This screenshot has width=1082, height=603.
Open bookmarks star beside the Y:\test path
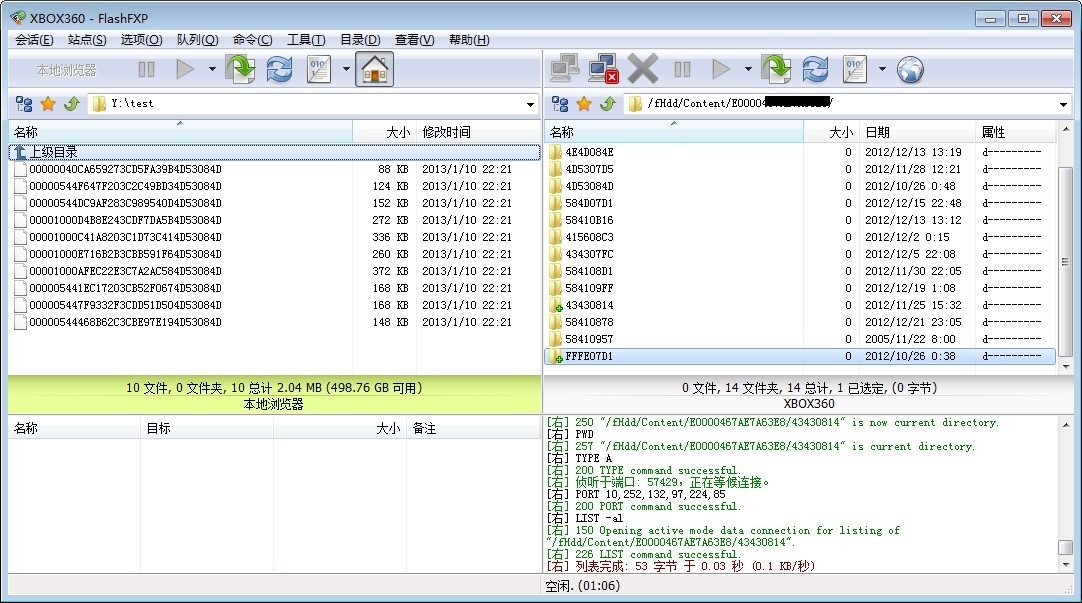(x=47, y=104)
